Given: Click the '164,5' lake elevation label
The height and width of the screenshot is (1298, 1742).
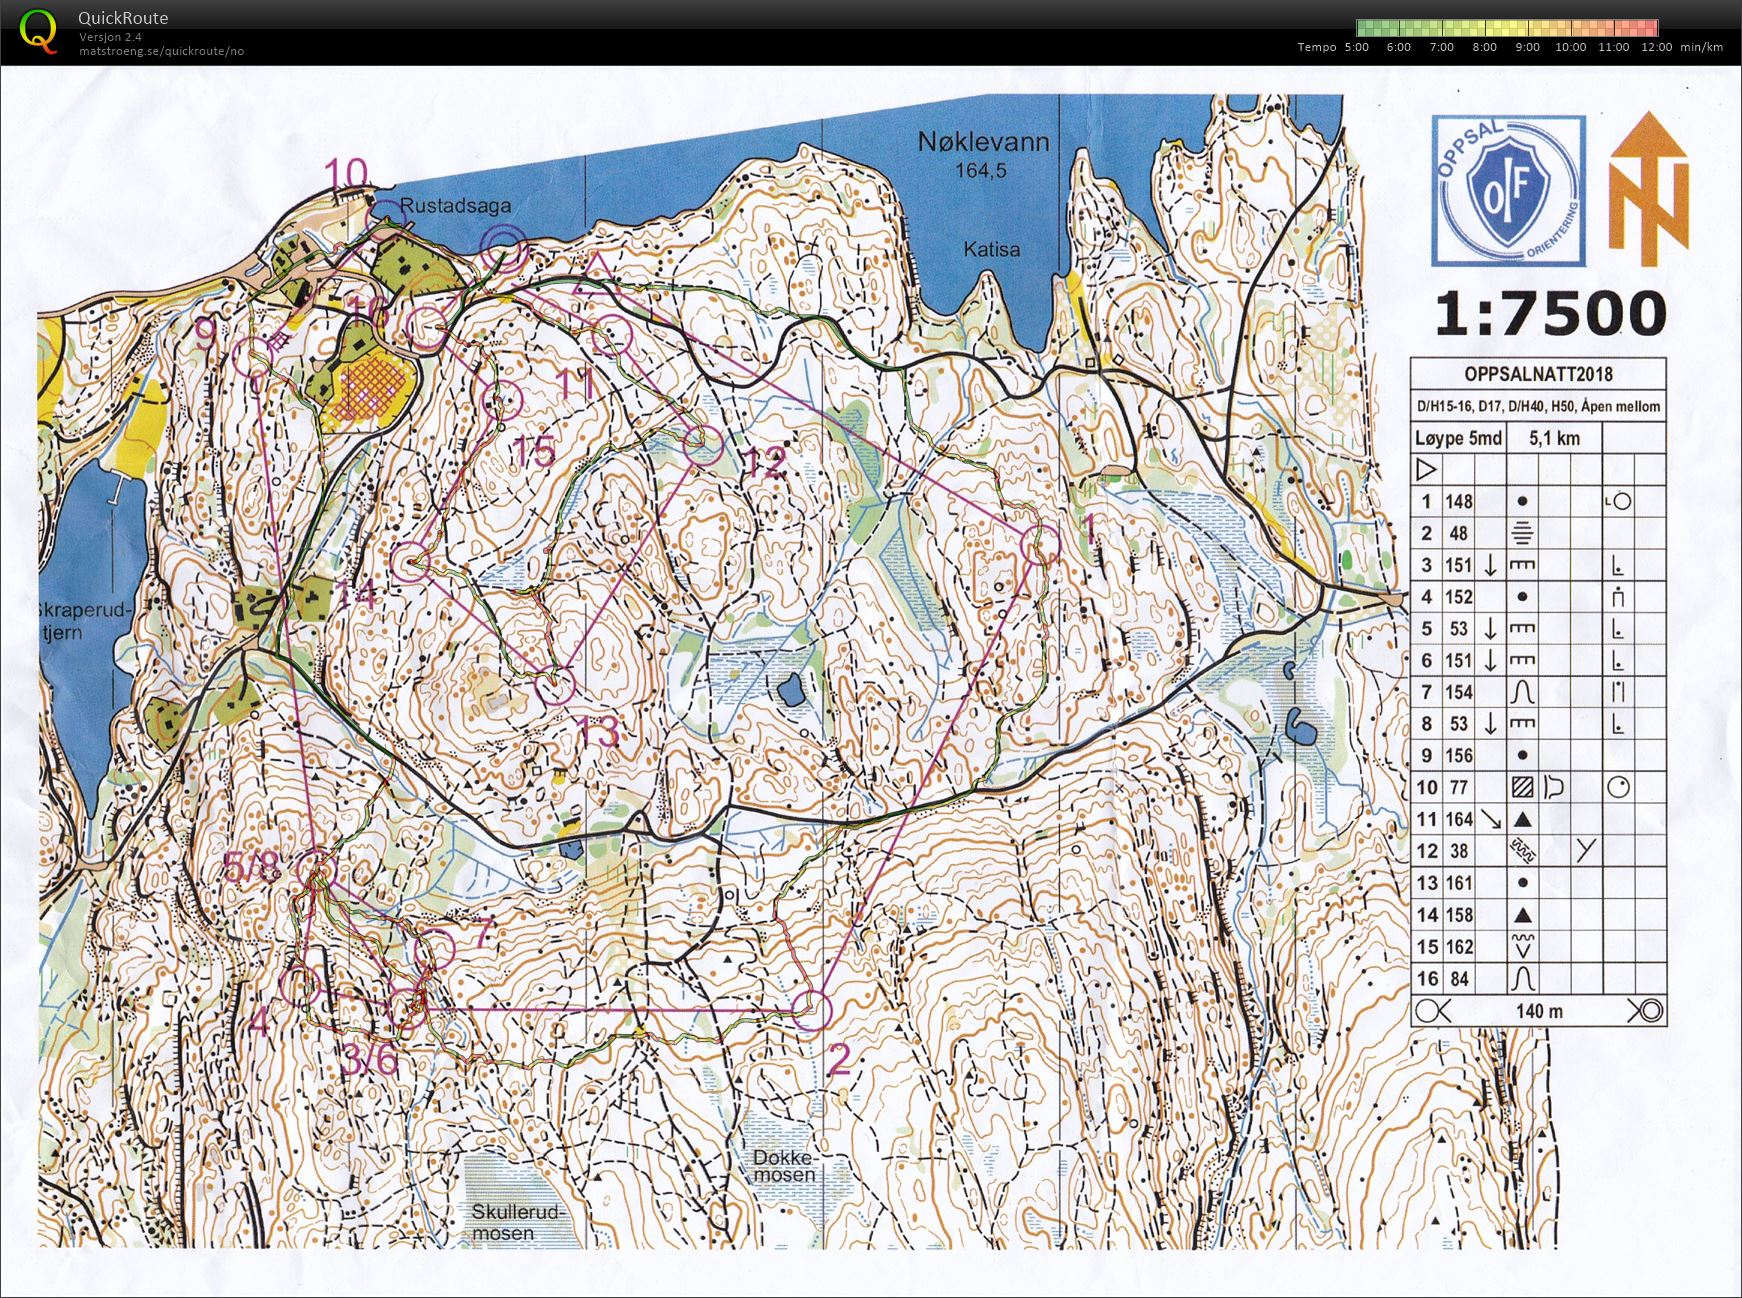Looking at the screenshot, I should (981, 171).
